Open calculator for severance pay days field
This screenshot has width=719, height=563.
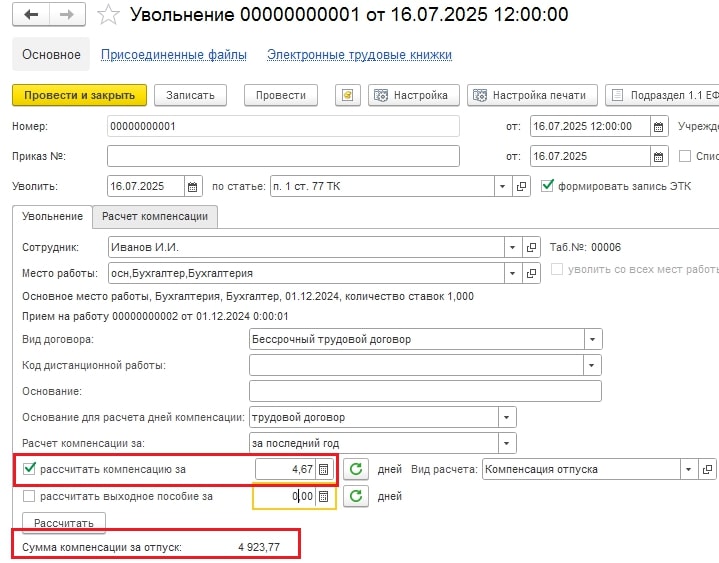(323, 497)
